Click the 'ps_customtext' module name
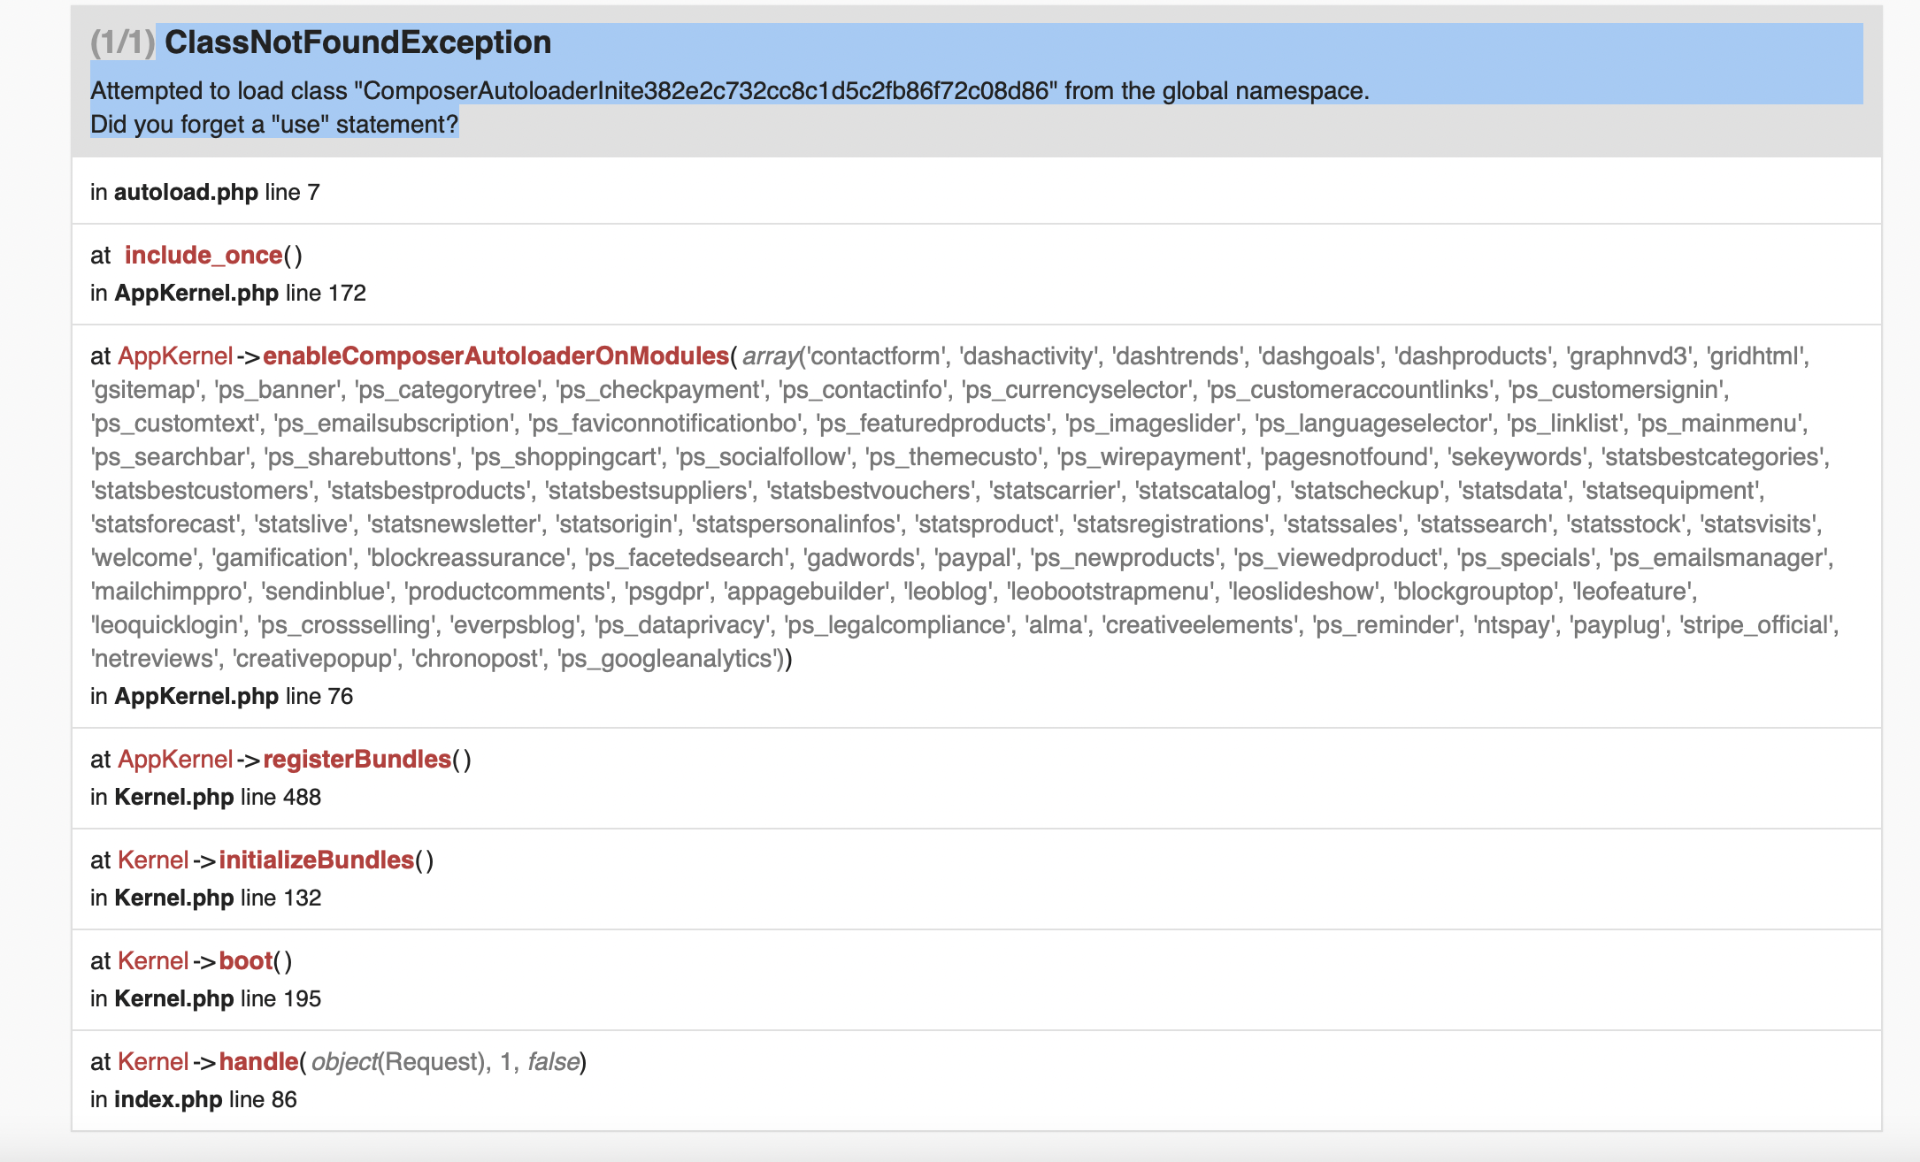This screenshot has height=1162, width=1920. point(174,423)
